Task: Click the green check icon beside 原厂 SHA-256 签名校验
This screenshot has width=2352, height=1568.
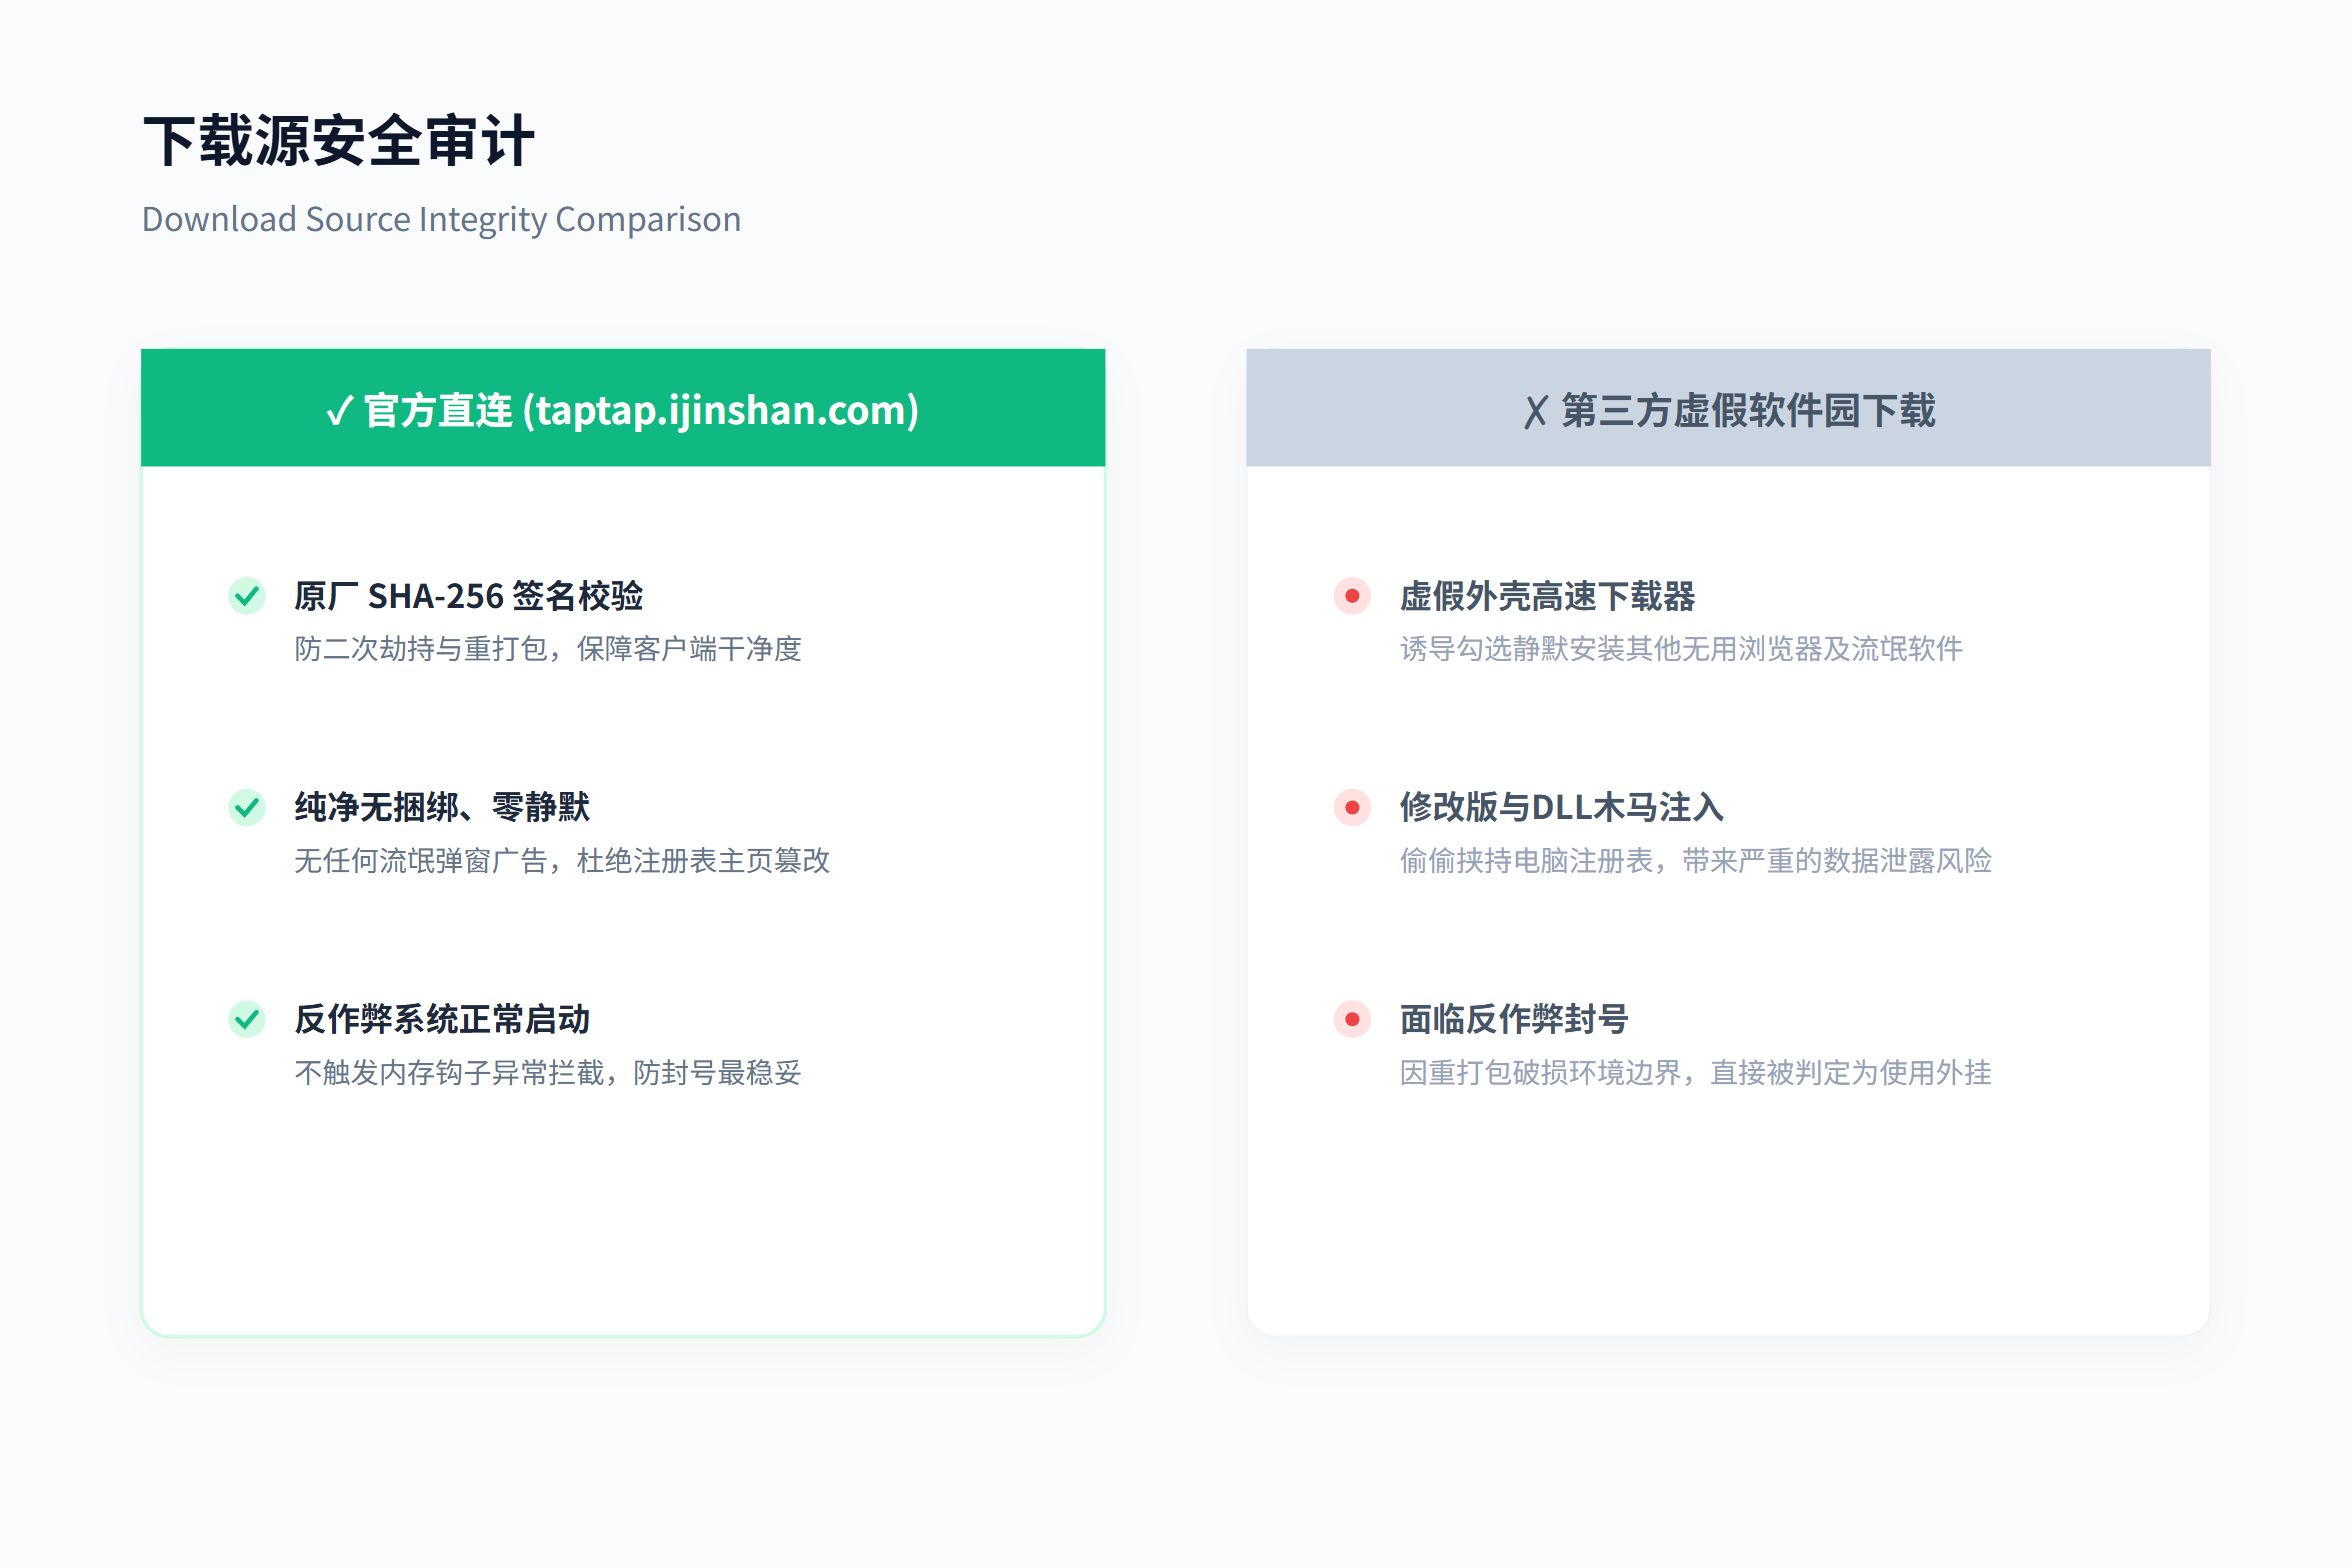Action: coord(247,596)
